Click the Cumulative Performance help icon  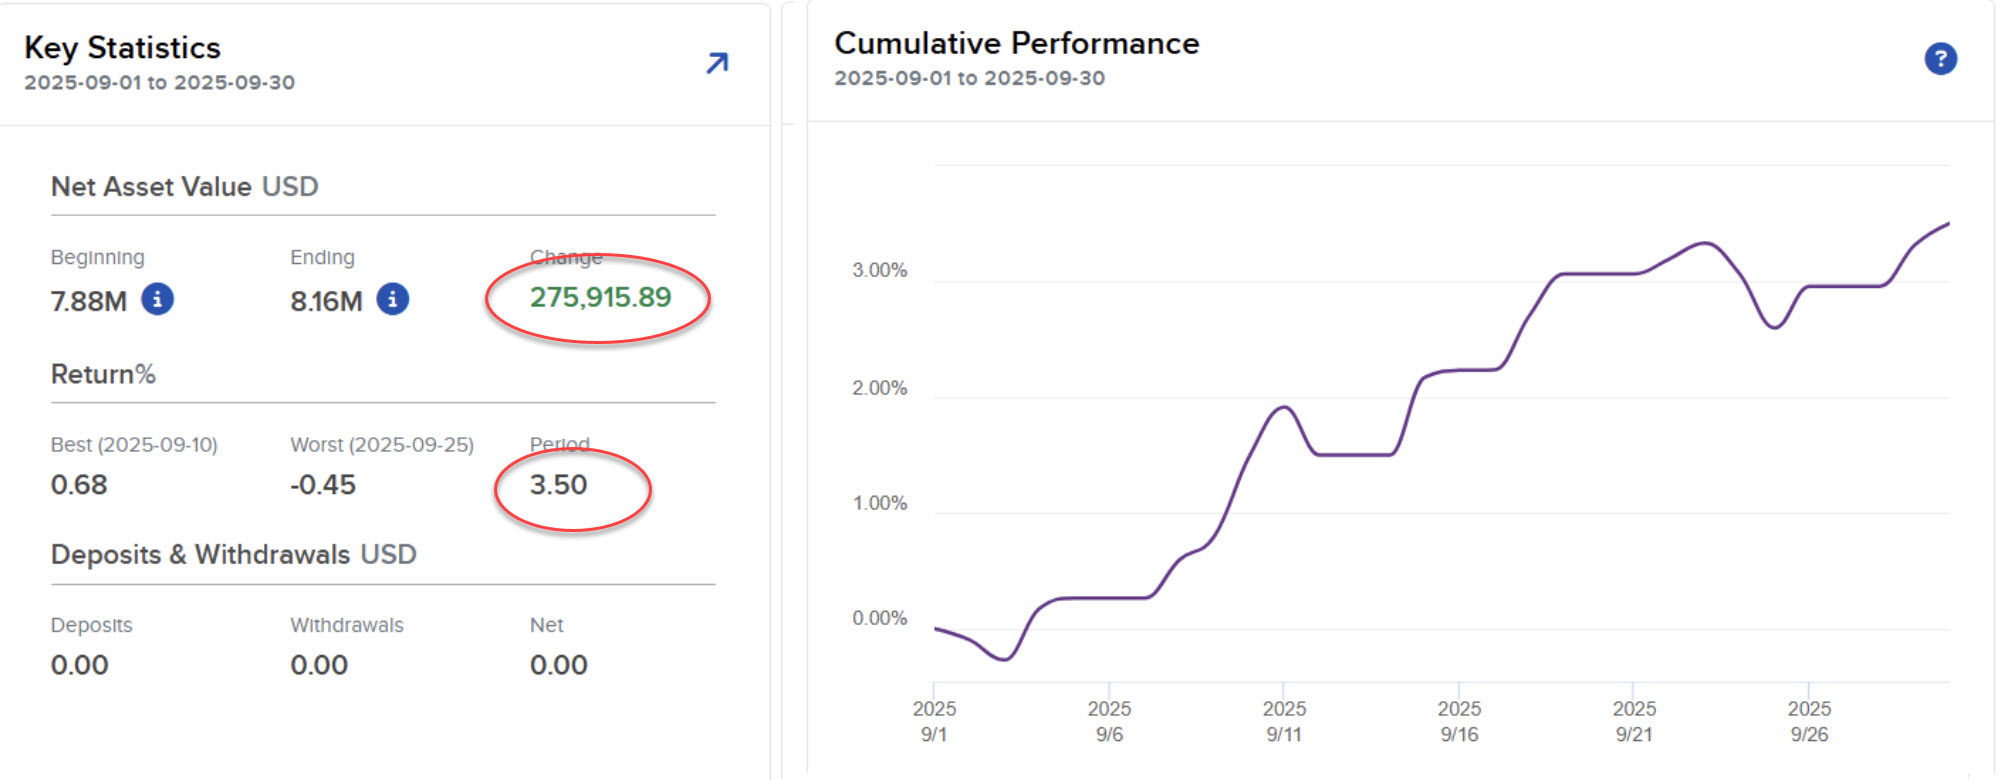(1940, 59)
